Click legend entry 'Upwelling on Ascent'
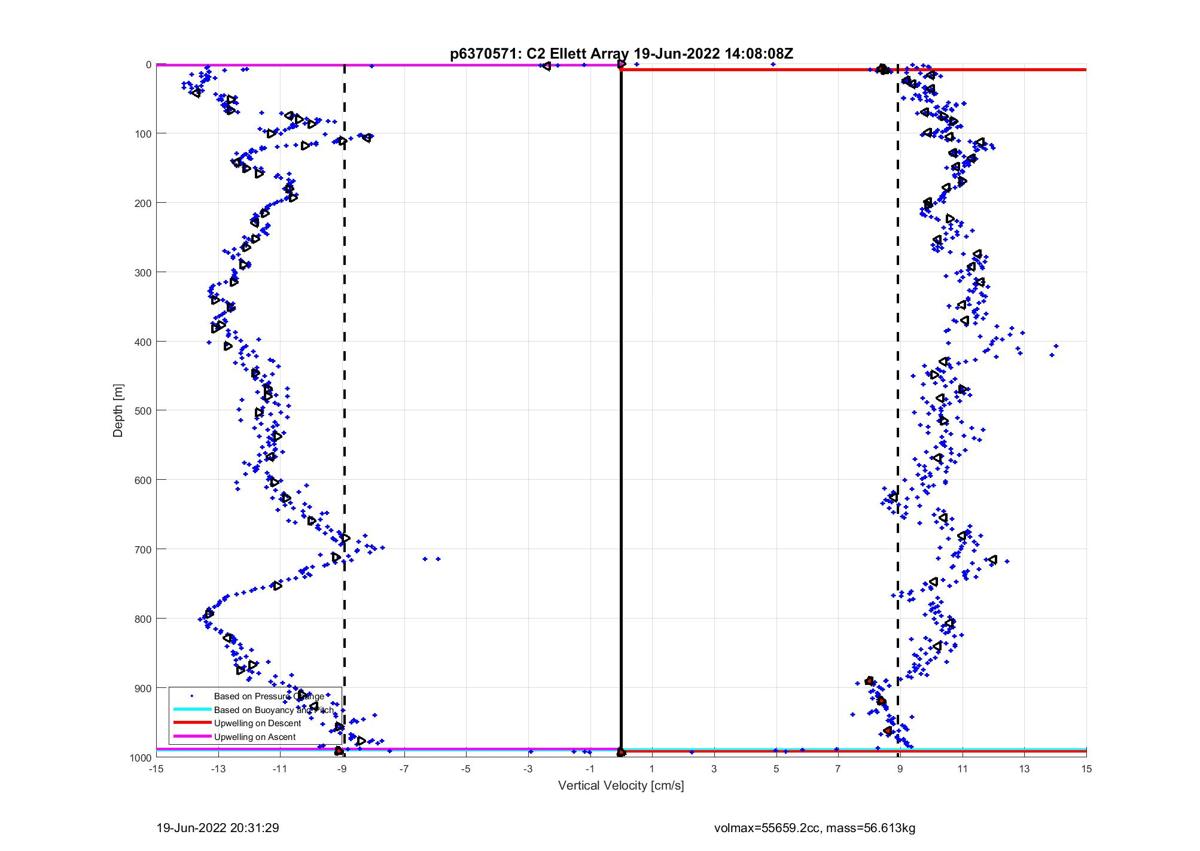 tap(255, 737)
